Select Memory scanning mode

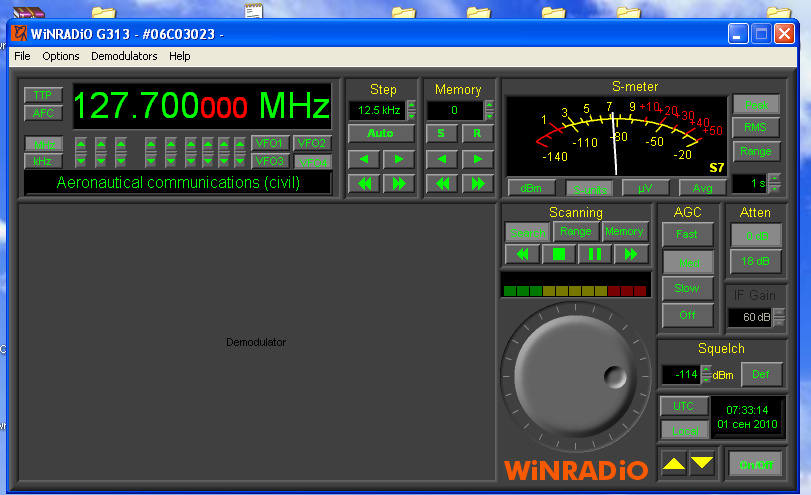click(x=624, y=231)
